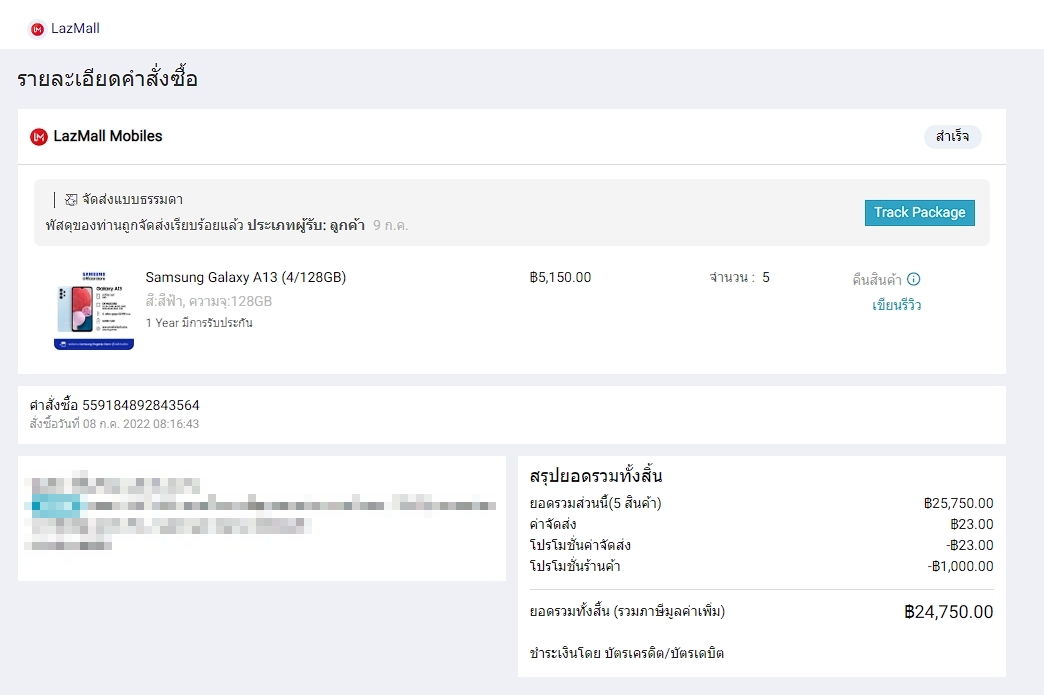Click the เขียนรีวิว write review link
The width and height of the screenshot is (1044, 695).
click(x=896, y=305)
